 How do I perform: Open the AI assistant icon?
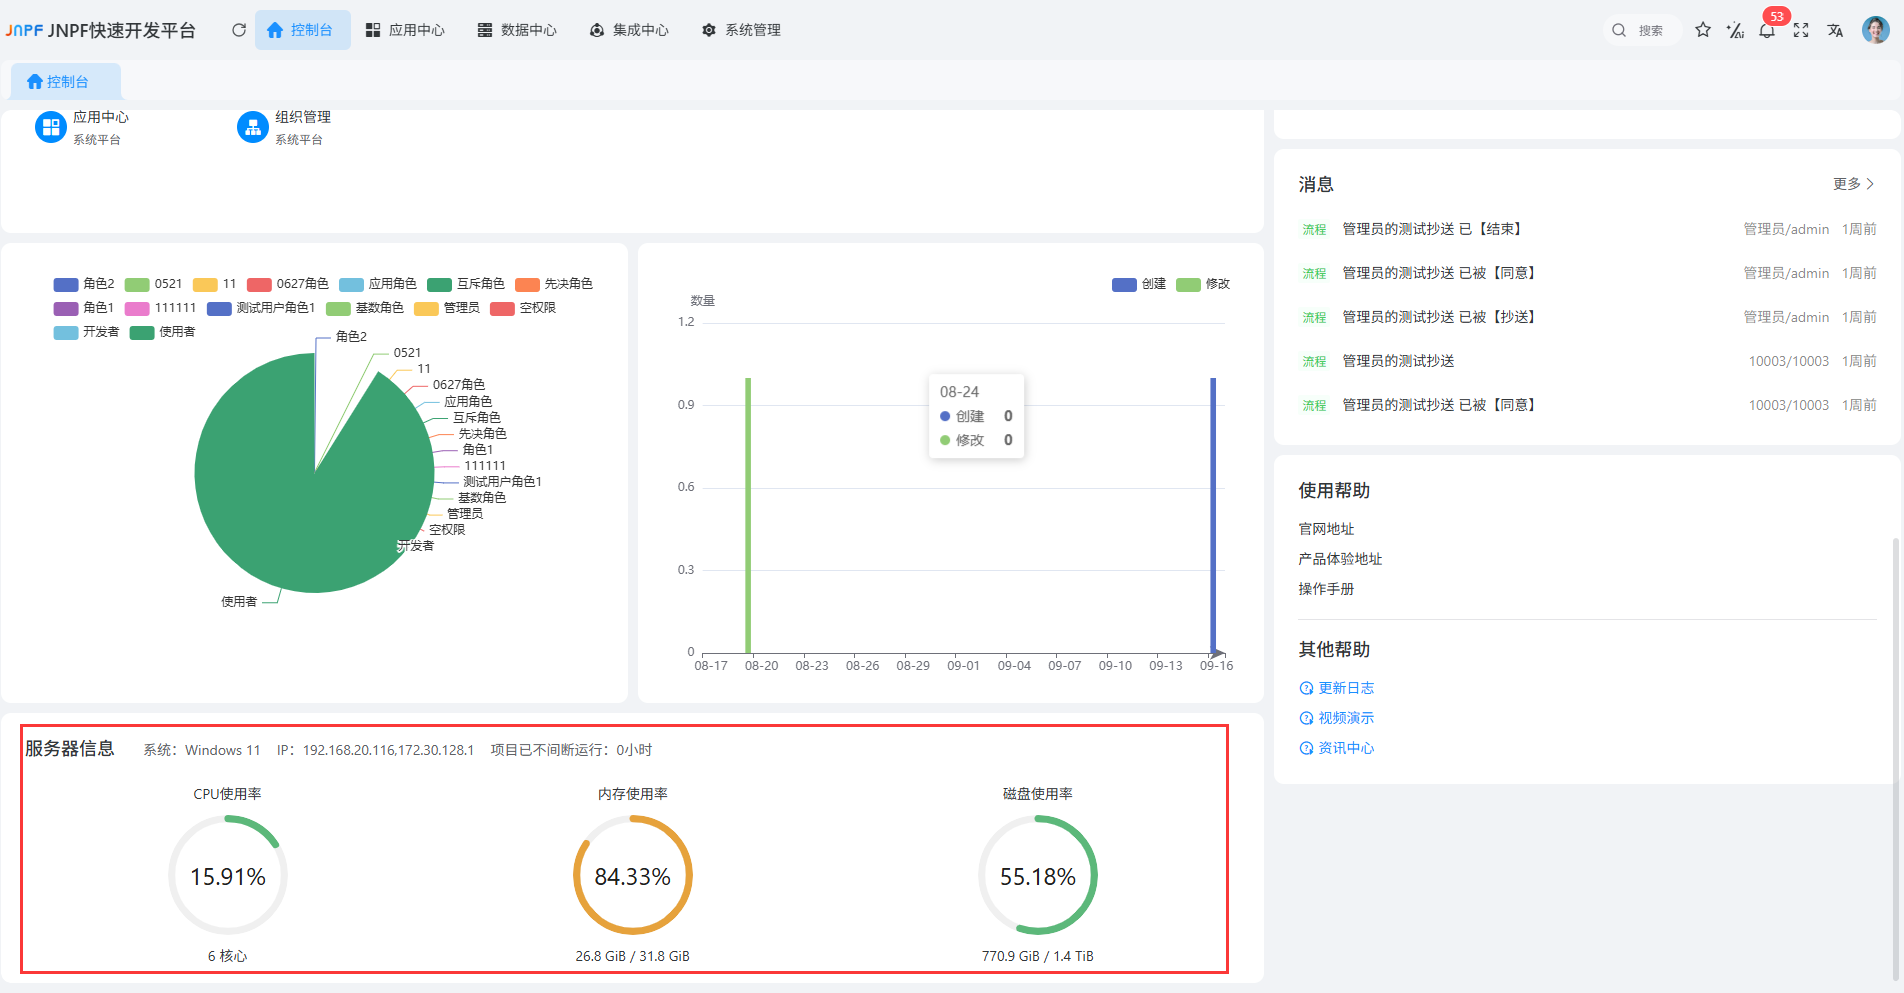point(1735,30)
